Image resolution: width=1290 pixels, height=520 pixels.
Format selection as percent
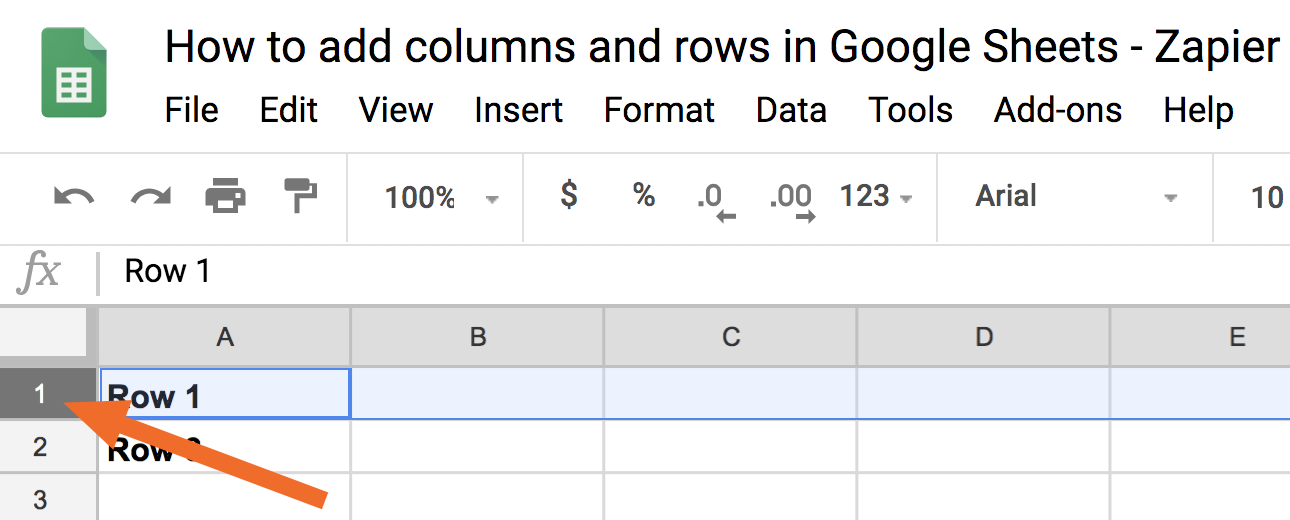[643, 195]
